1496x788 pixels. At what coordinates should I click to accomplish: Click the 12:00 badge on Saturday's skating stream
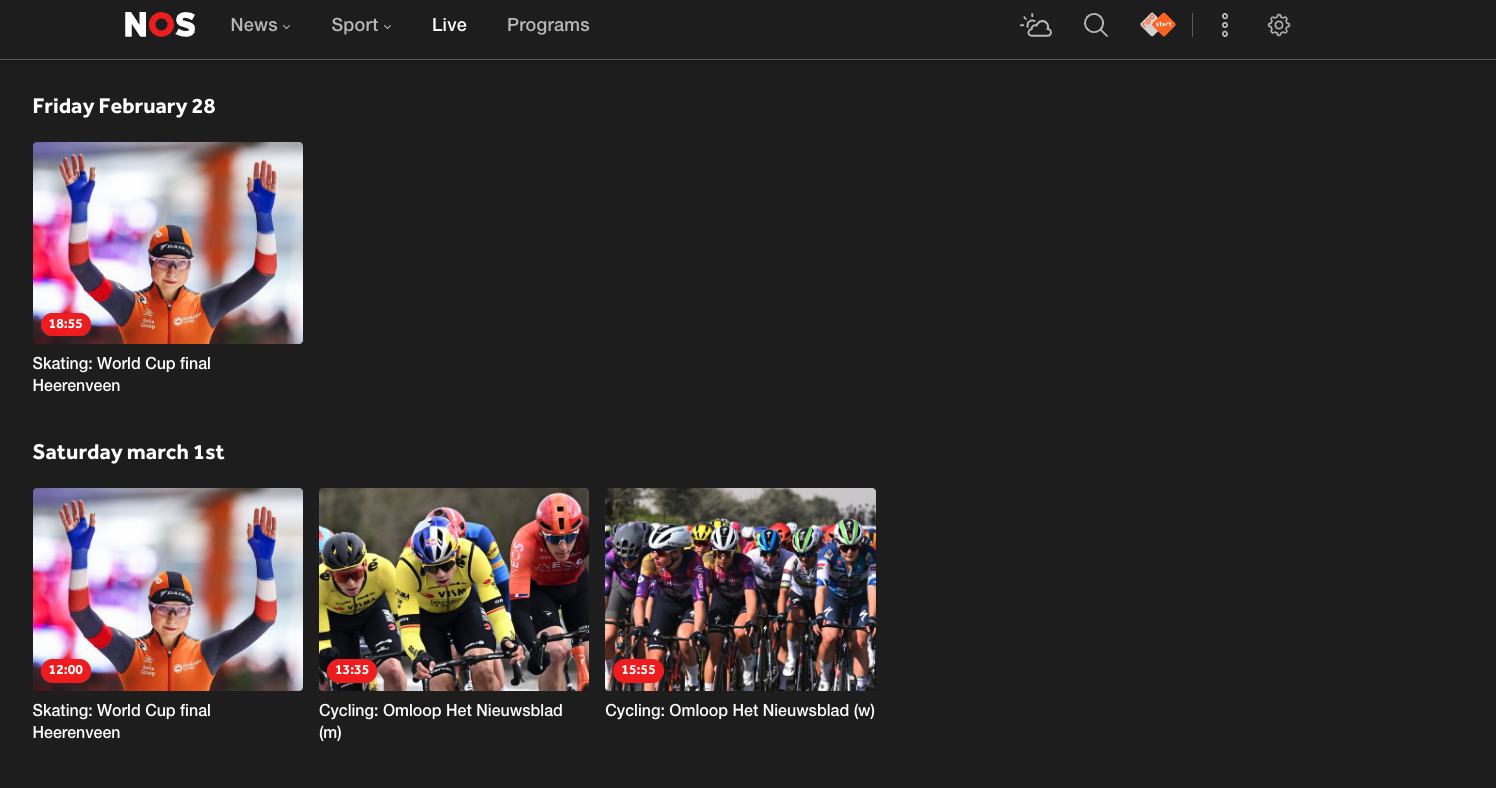pos(66,670)
